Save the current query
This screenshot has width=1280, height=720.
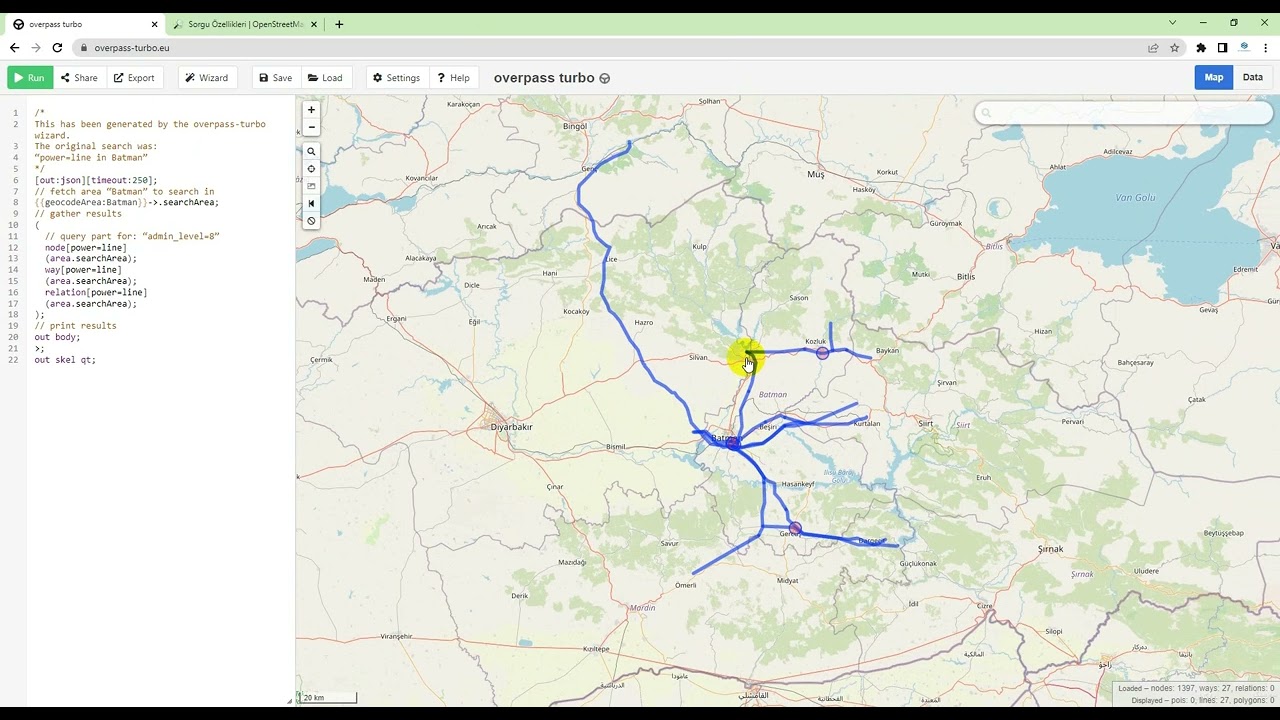[275, 78]
